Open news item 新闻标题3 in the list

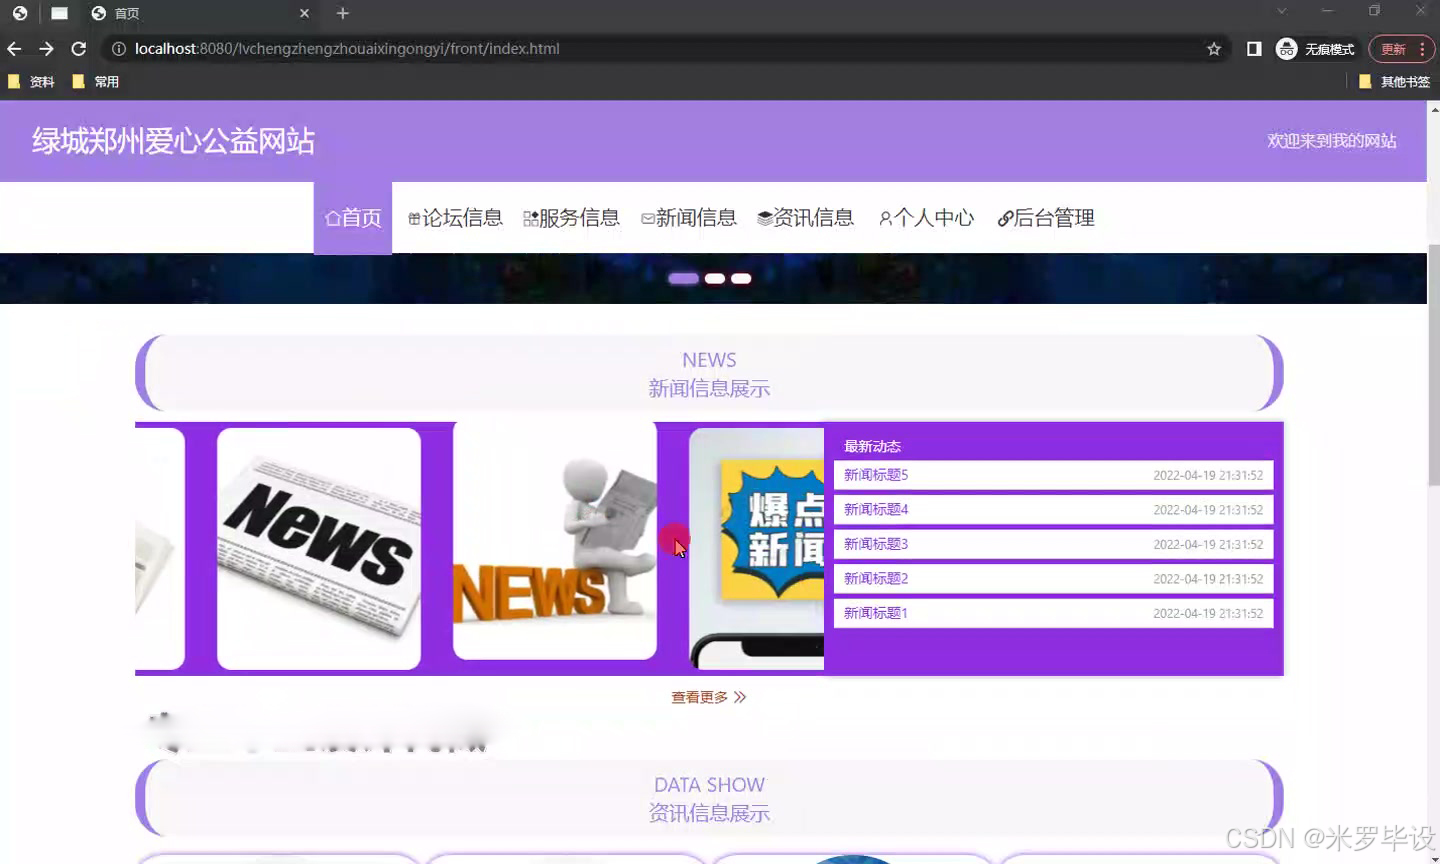[x=875, y=544]
